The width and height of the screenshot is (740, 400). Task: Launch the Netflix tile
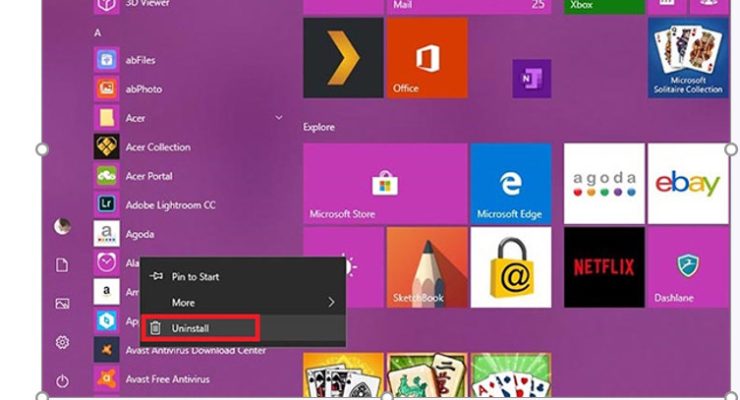pyautogui.click(x=604, y=267)
